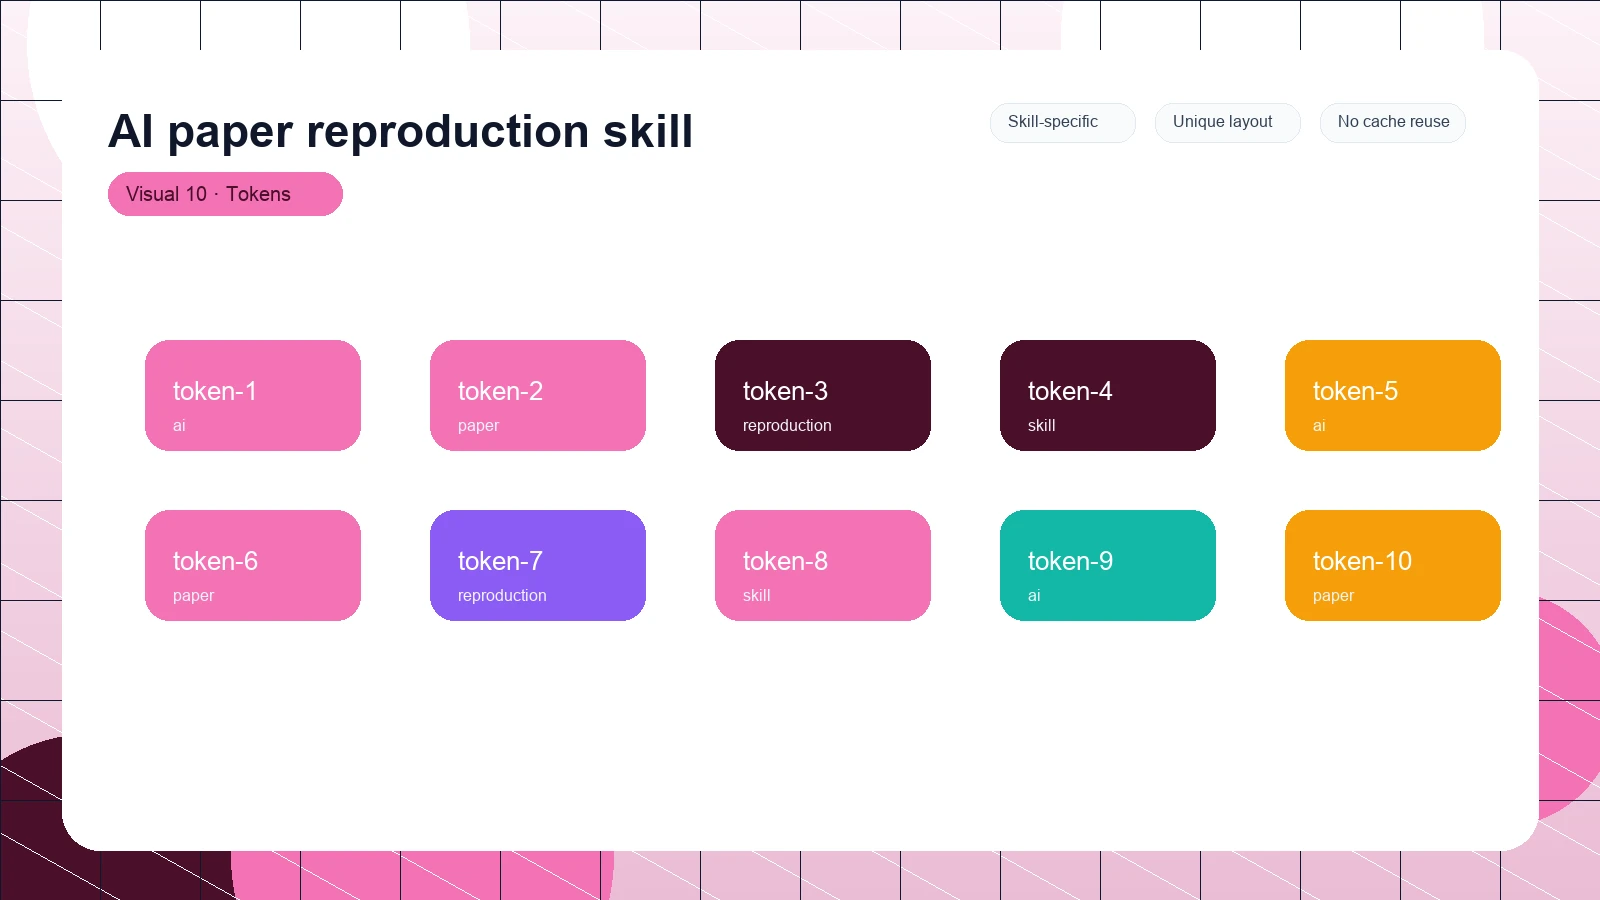Click the orange token-5 ai card
1600x900 pixels.
click(1393, 395)
